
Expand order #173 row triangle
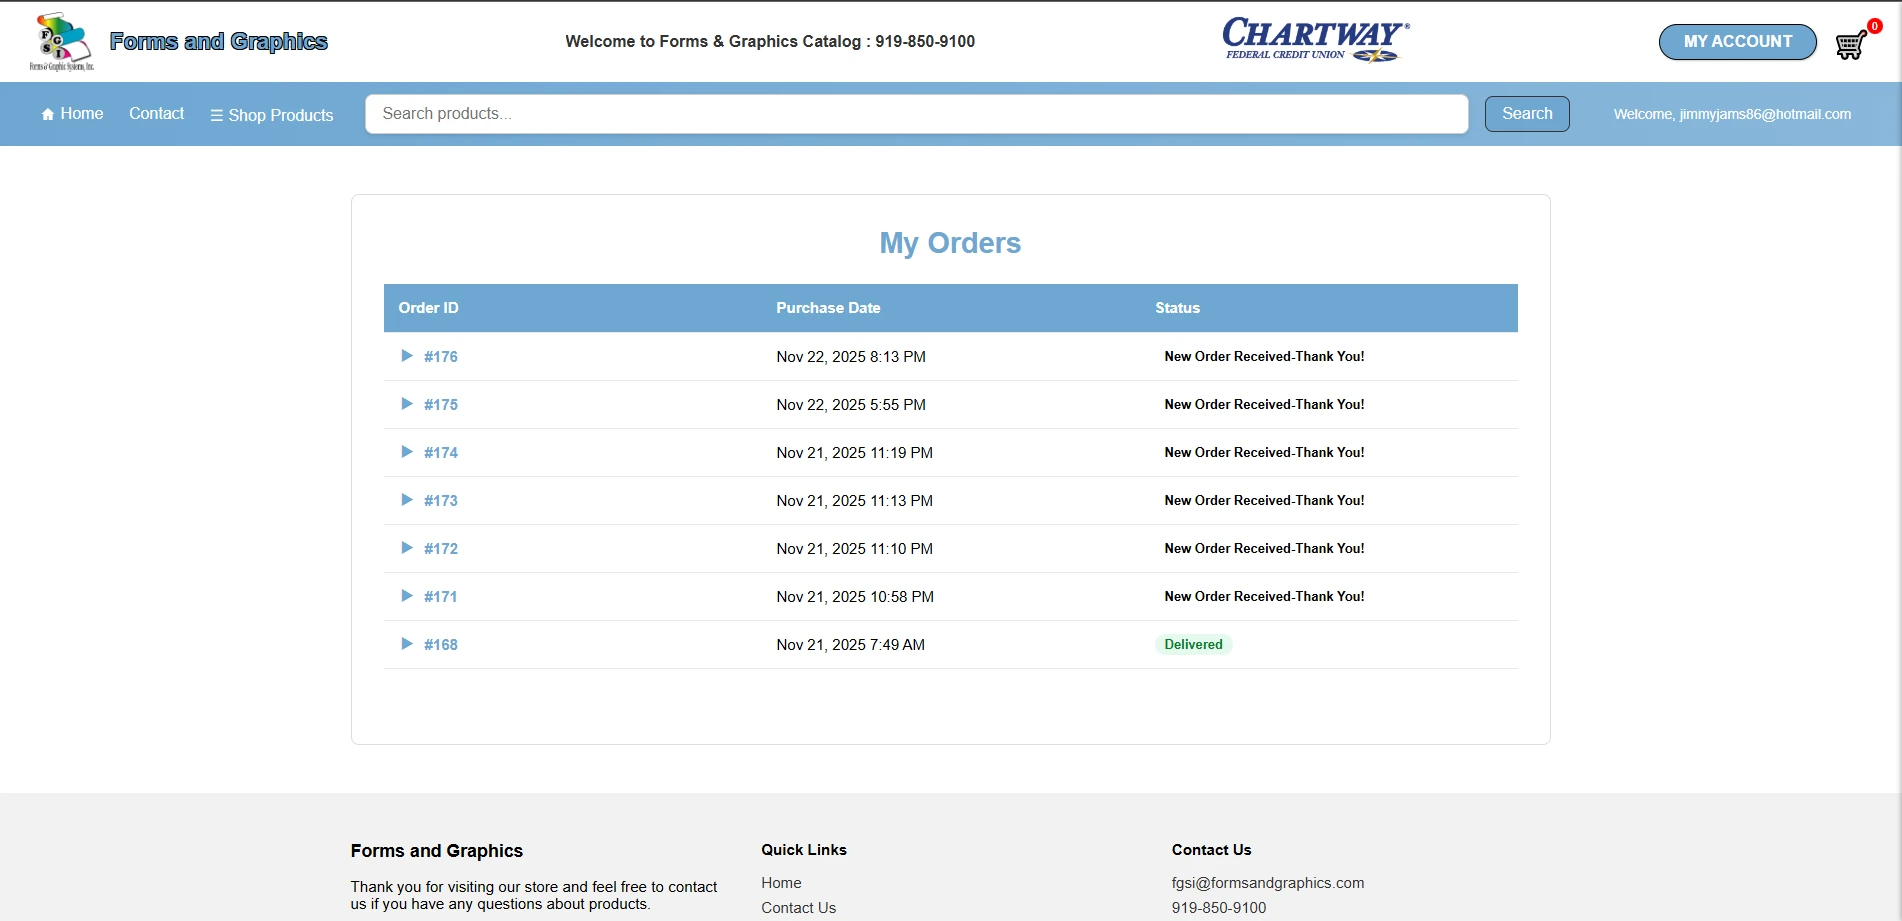point(407,500)
